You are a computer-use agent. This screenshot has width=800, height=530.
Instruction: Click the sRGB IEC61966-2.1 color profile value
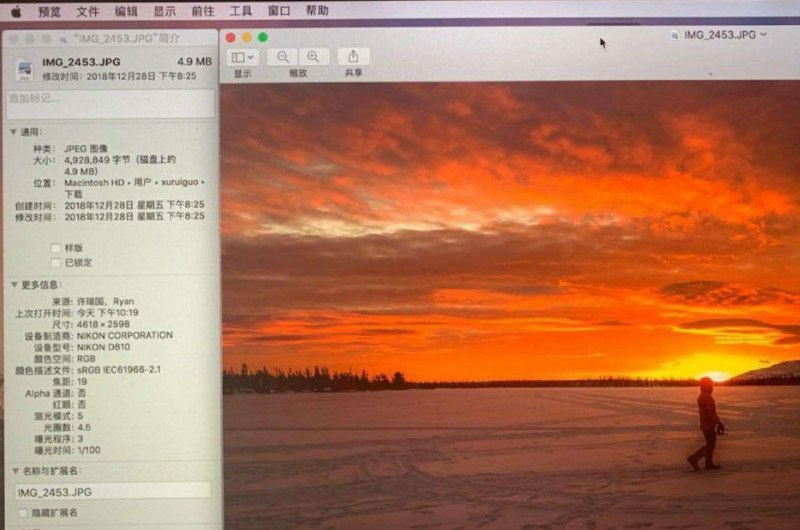click(x=118, y=369)
